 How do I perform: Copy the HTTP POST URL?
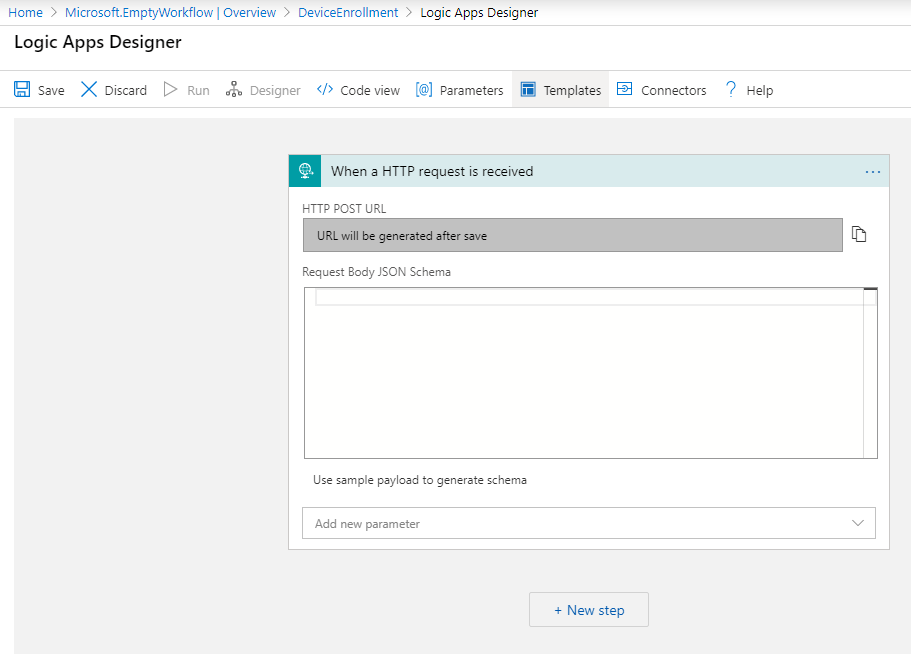tap(858, 234)
